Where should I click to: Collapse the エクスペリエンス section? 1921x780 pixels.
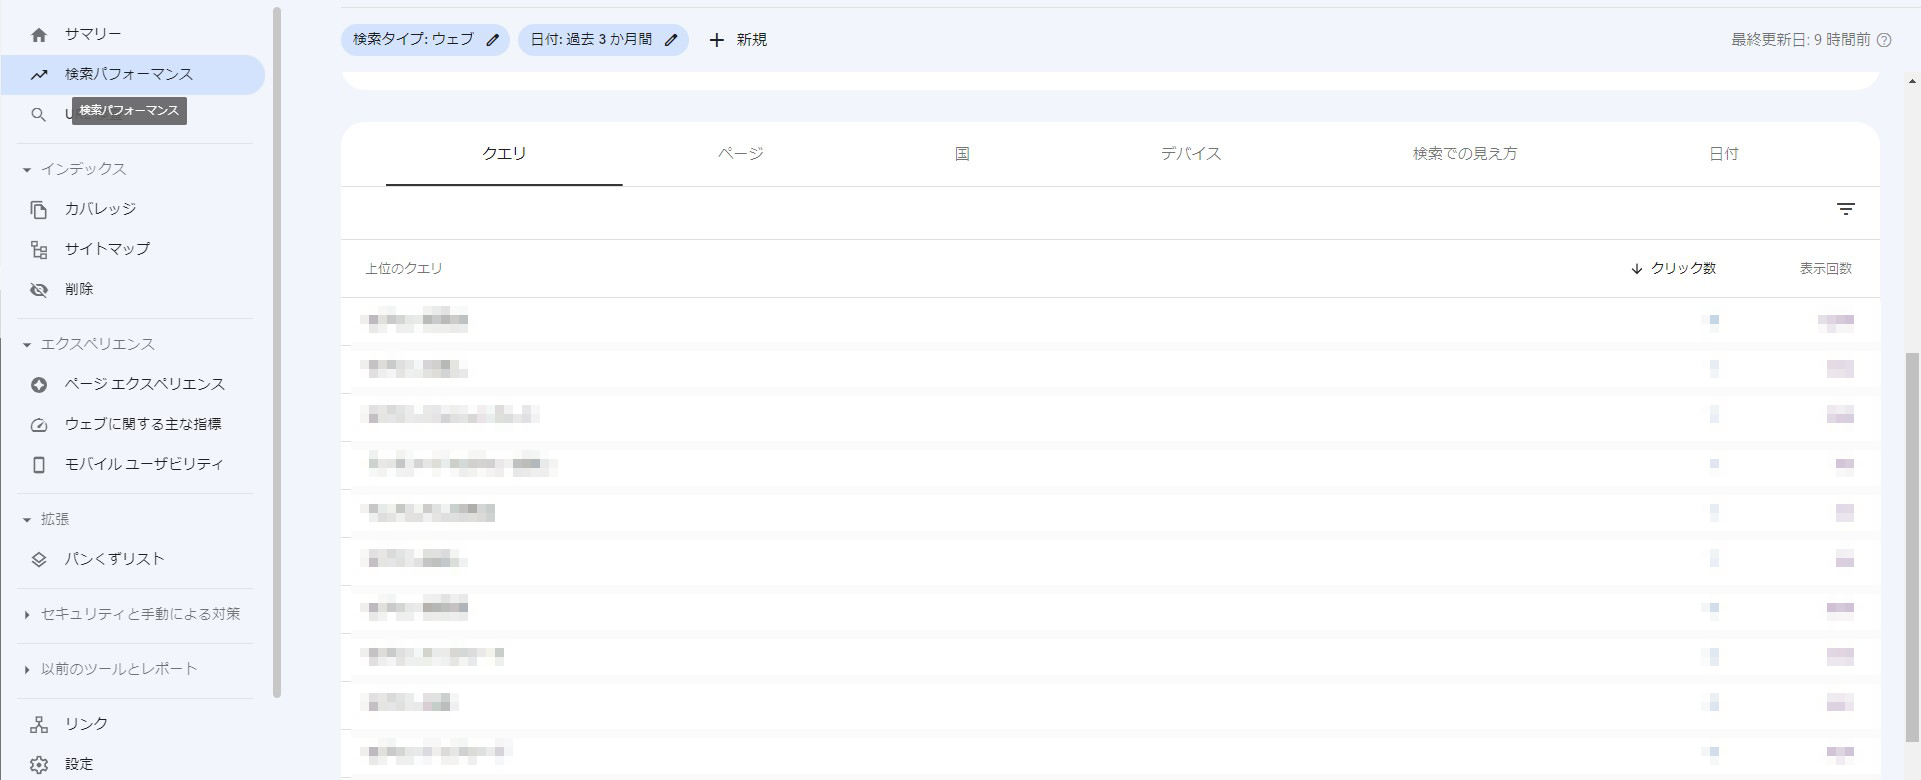coord(27,345)
